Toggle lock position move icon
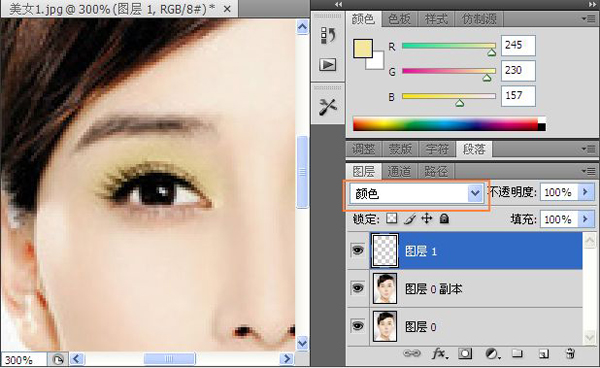This screenshot has width=600, height=368. (426, 219)
